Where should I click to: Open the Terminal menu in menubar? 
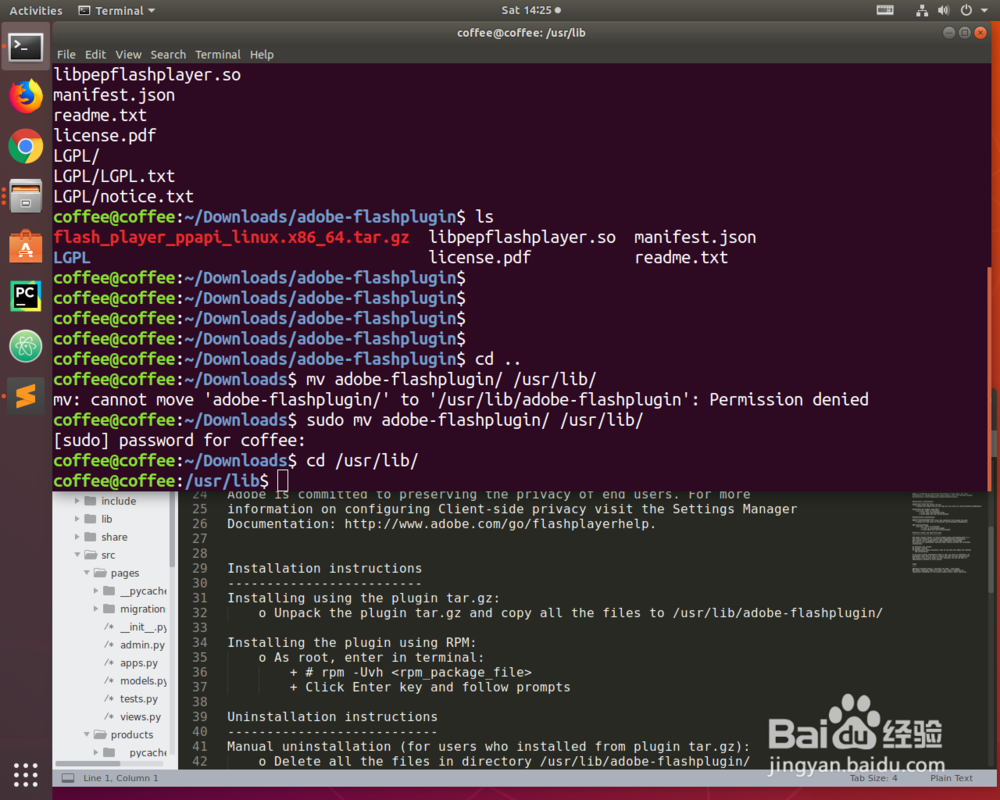[217, 55]
